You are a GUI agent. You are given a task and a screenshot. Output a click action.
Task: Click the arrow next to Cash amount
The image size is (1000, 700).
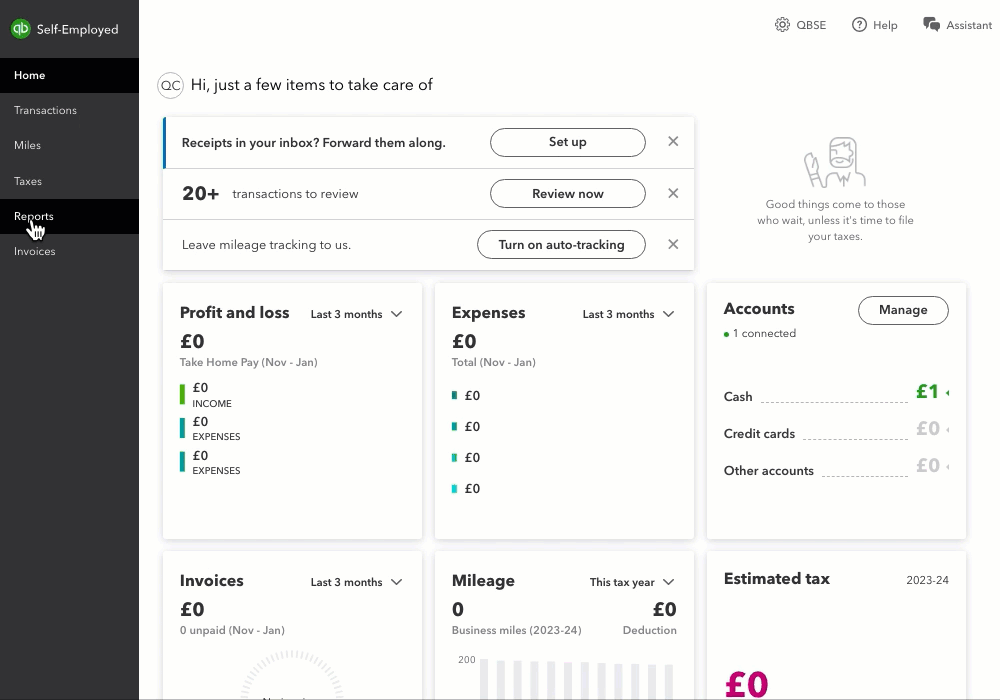(947, 393)
